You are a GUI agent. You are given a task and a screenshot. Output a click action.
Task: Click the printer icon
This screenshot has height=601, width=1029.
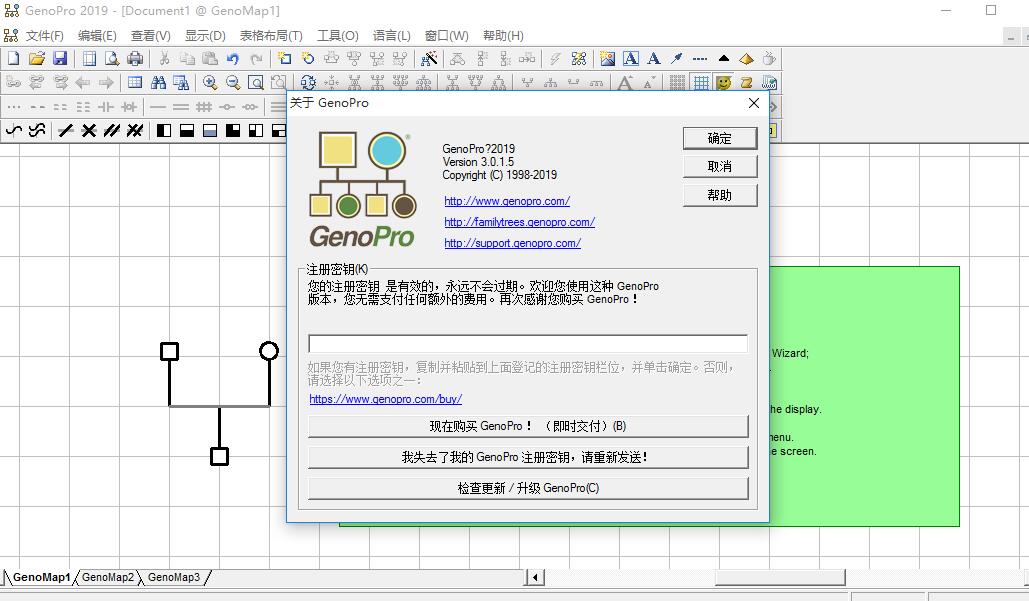point(135,59)
